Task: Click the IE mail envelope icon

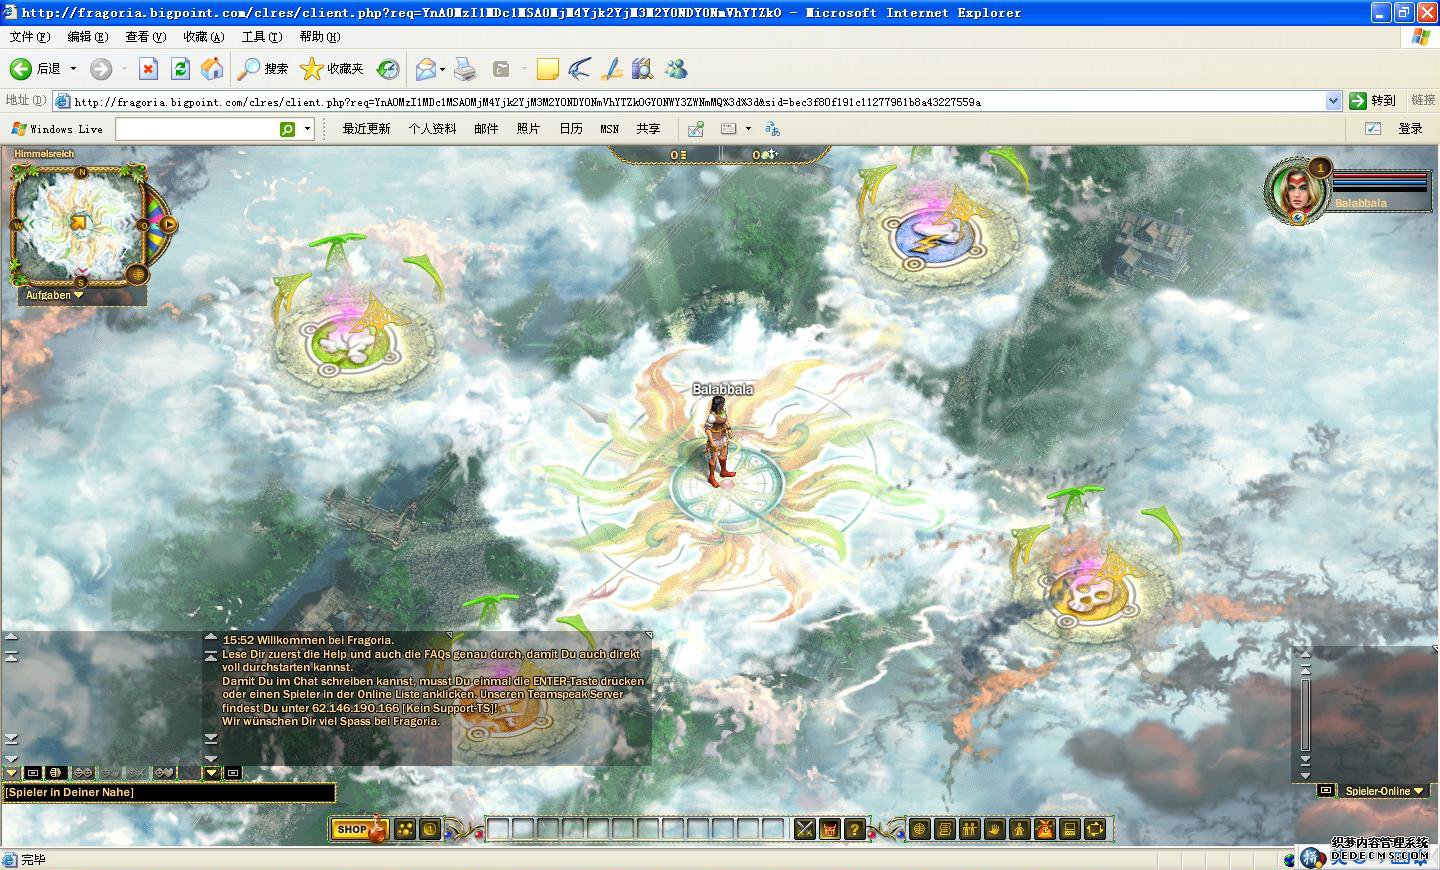Action: click(426, 69)
